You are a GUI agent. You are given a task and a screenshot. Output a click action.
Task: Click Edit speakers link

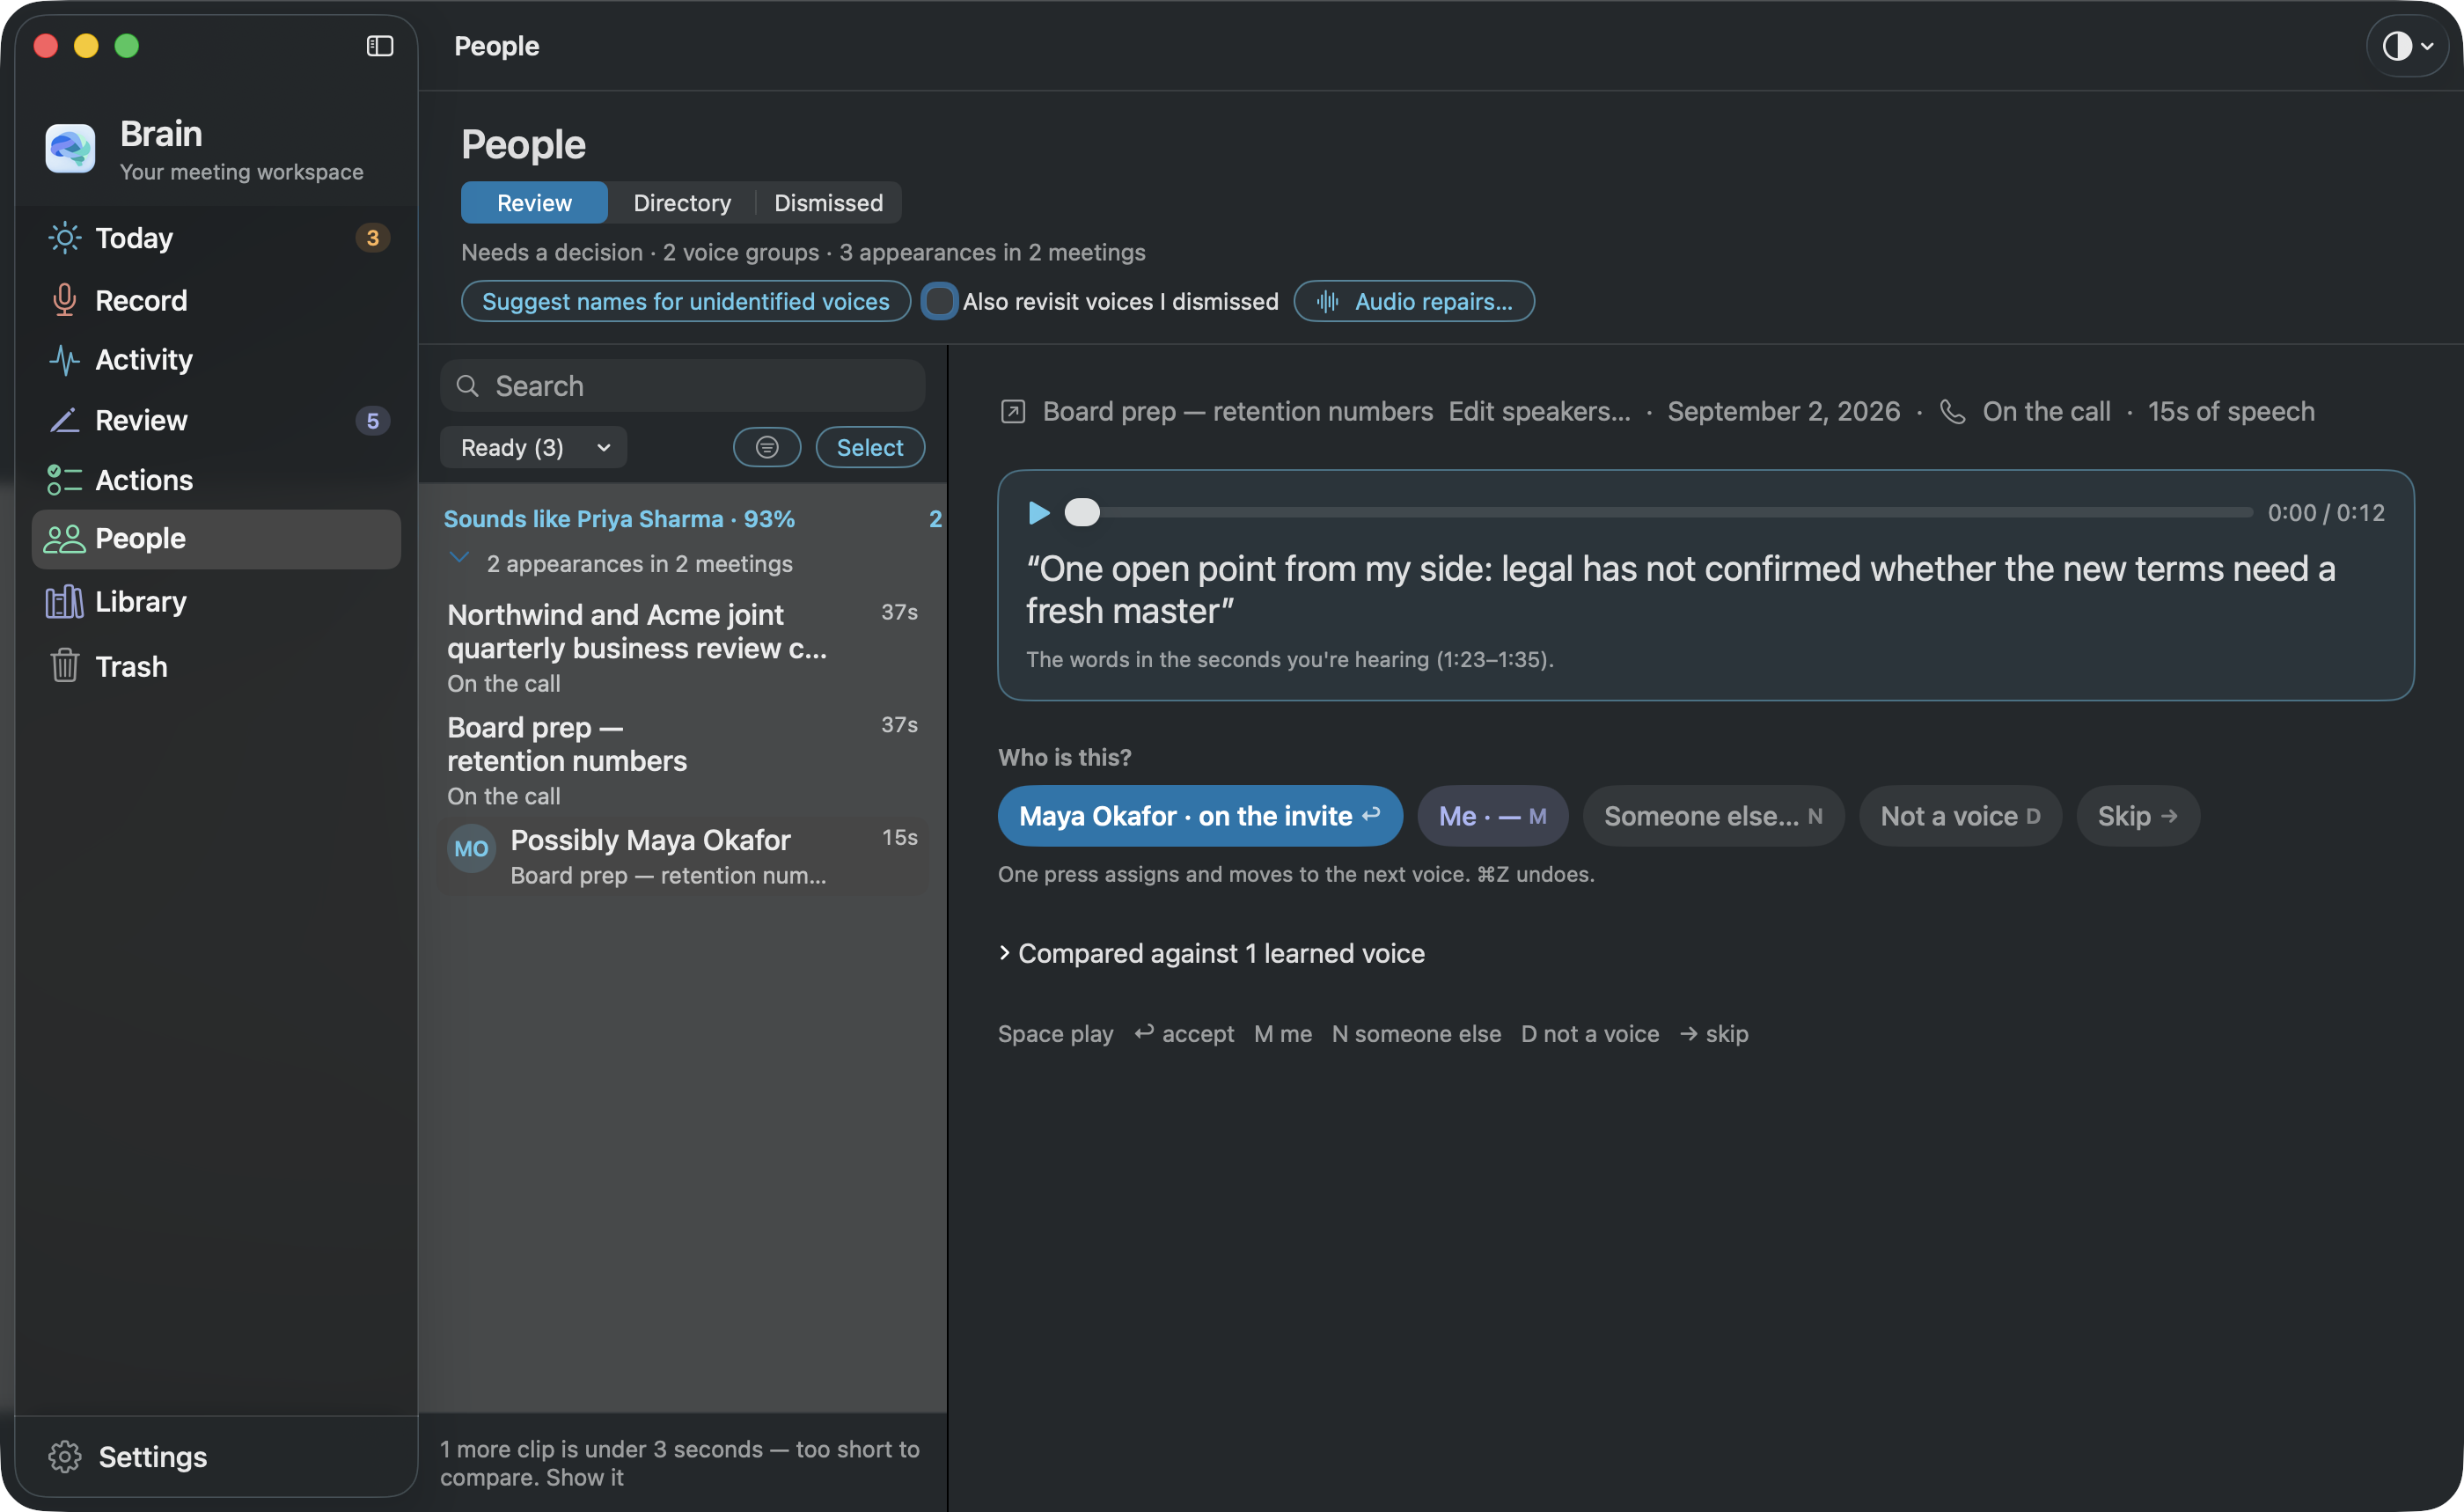(1539, 411)
